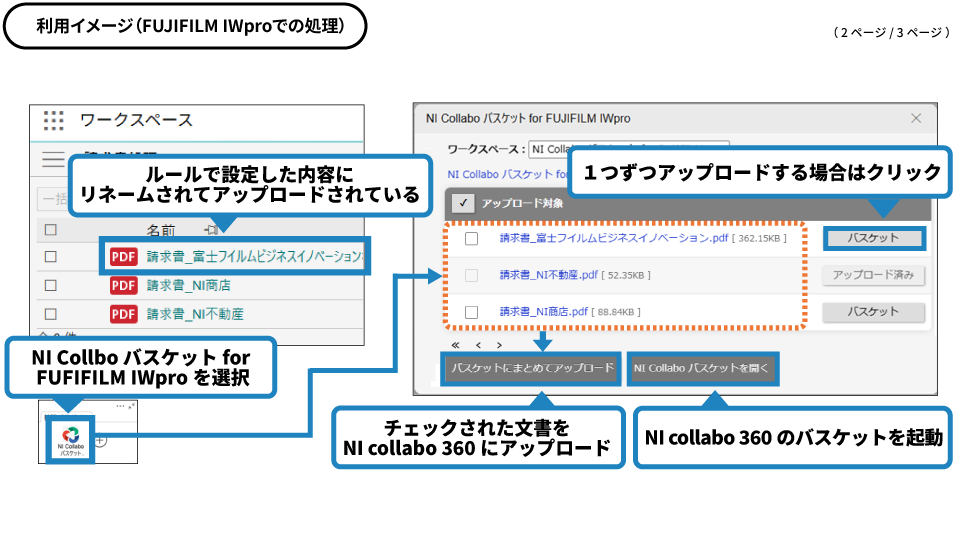Click the plus circle beside NI Collabo icon

pos(101,441)
